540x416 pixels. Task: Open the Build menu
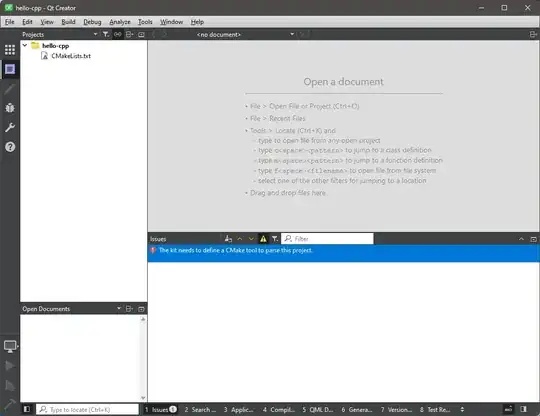(68, 22)
